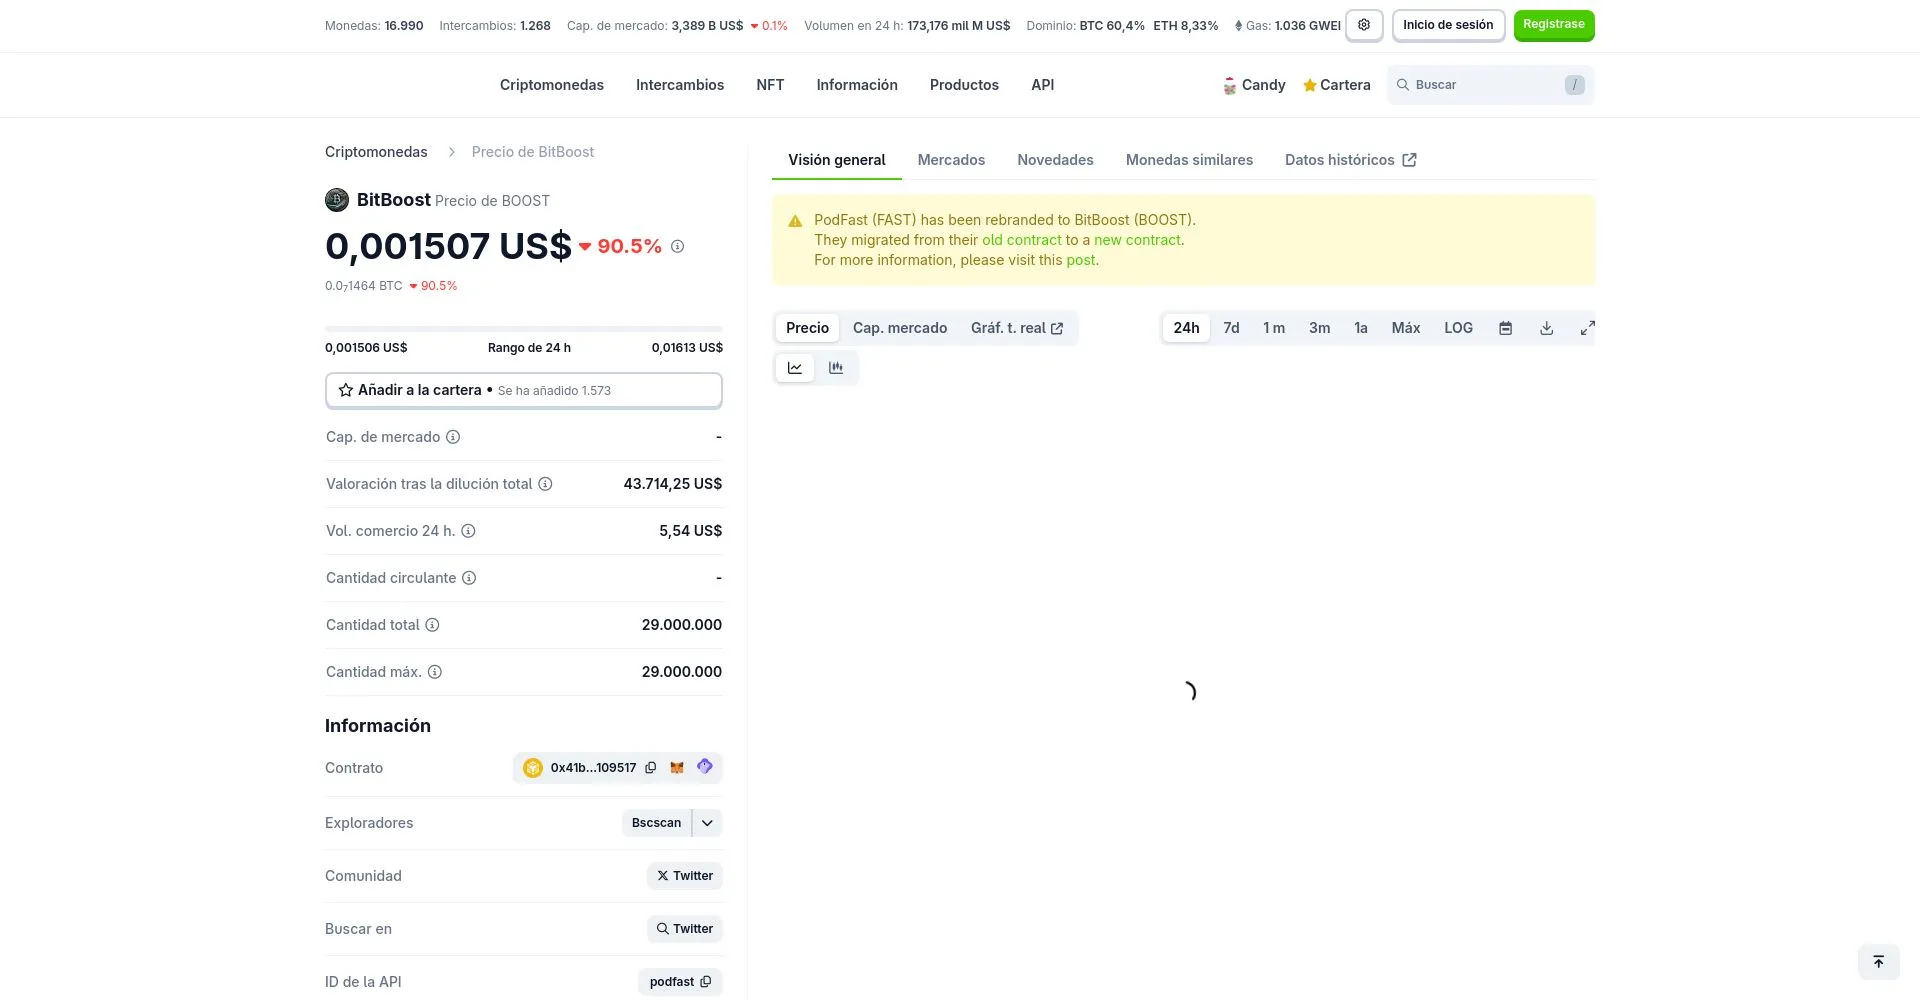Click Añadir a la cartera button
The image size is (1920, 1000).
pyautogui.click(x=524, y=390)
